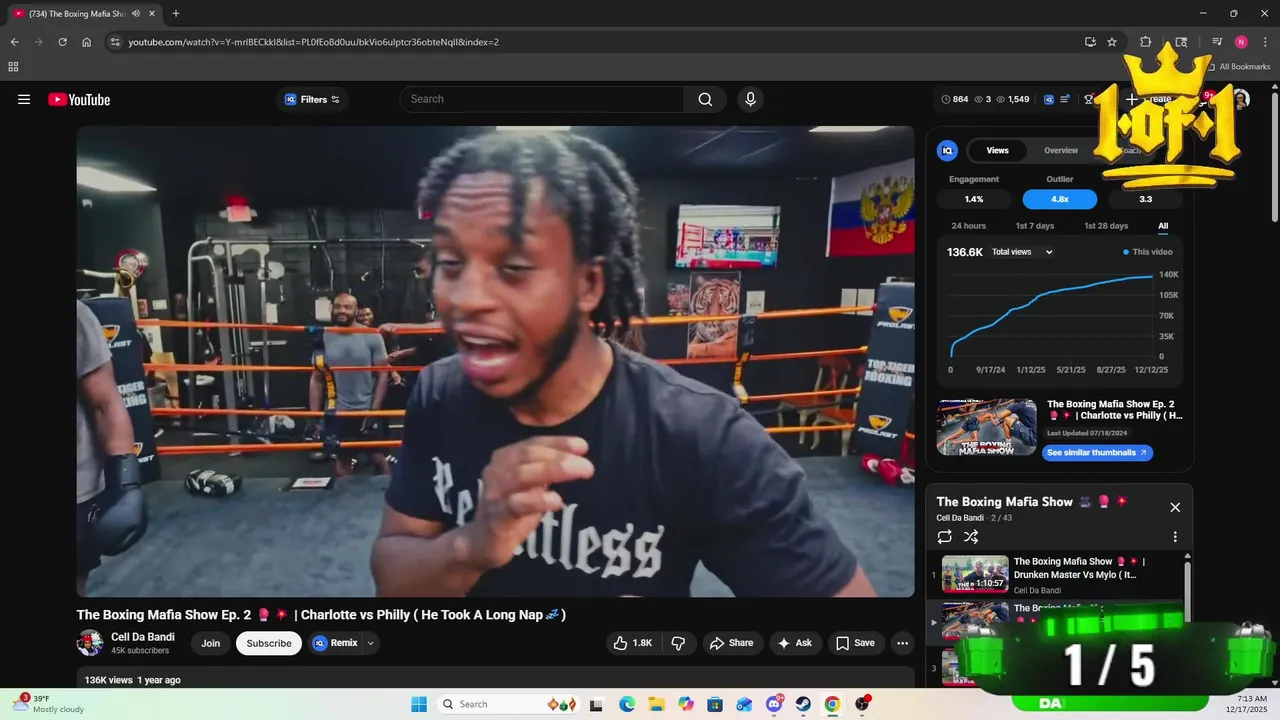
Task: Select the 4.8x Outlier pill
Action: tap(1060, 199)
